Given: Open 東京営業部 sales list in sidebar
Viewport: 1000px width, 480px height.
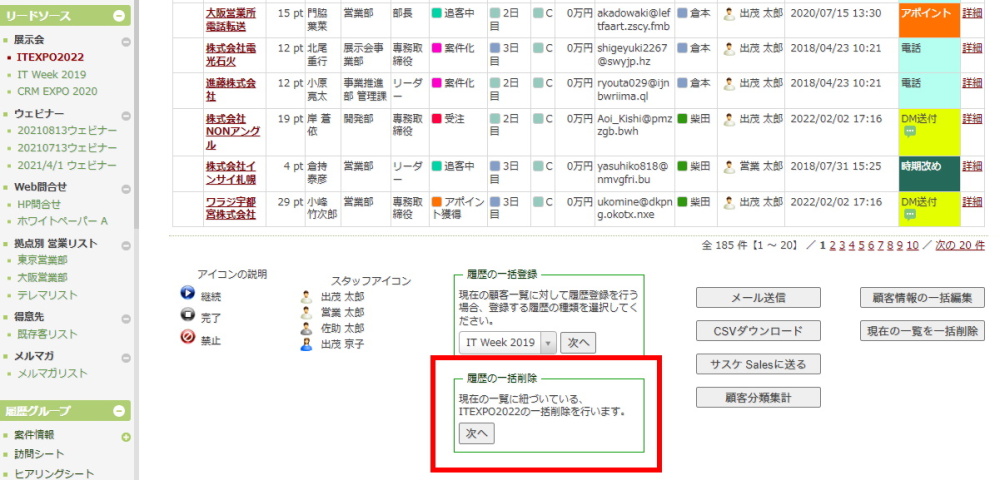Looking at the screenshot, I should click(42, 260).
